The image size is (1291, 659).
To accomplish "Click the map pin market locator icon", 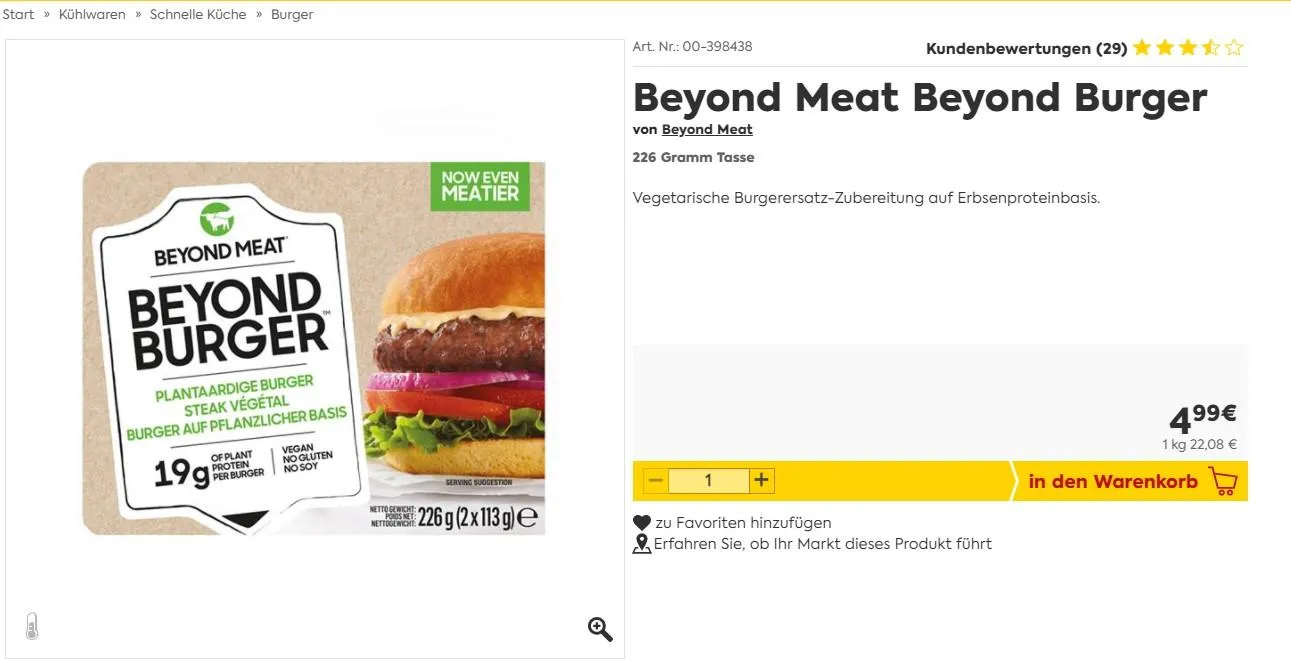I will [642, 544].
